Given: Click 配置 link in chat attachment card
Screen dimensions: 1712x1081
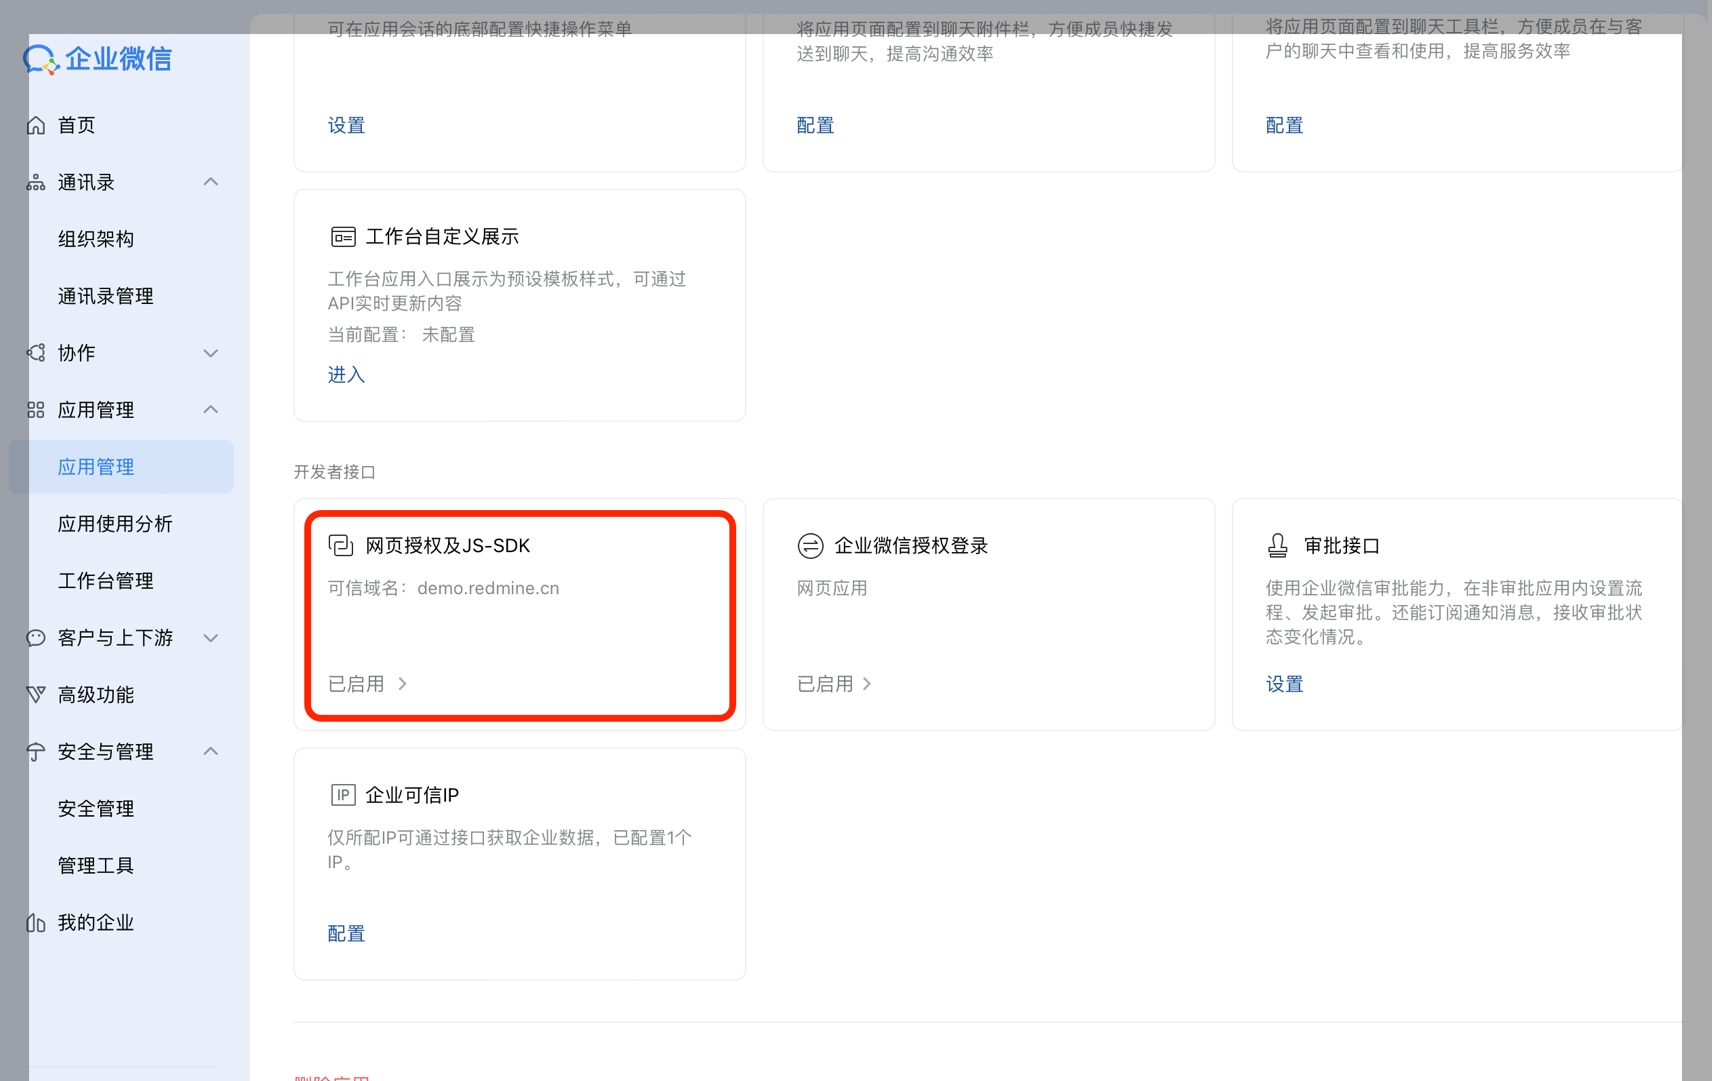Looking at the screenshot, I should pos(816,126).
